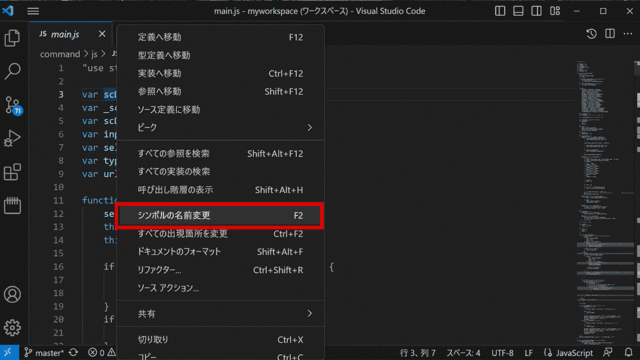640x360 pixels.
Task: Open the Explorer view in activity bar
Action: (12, 38)
